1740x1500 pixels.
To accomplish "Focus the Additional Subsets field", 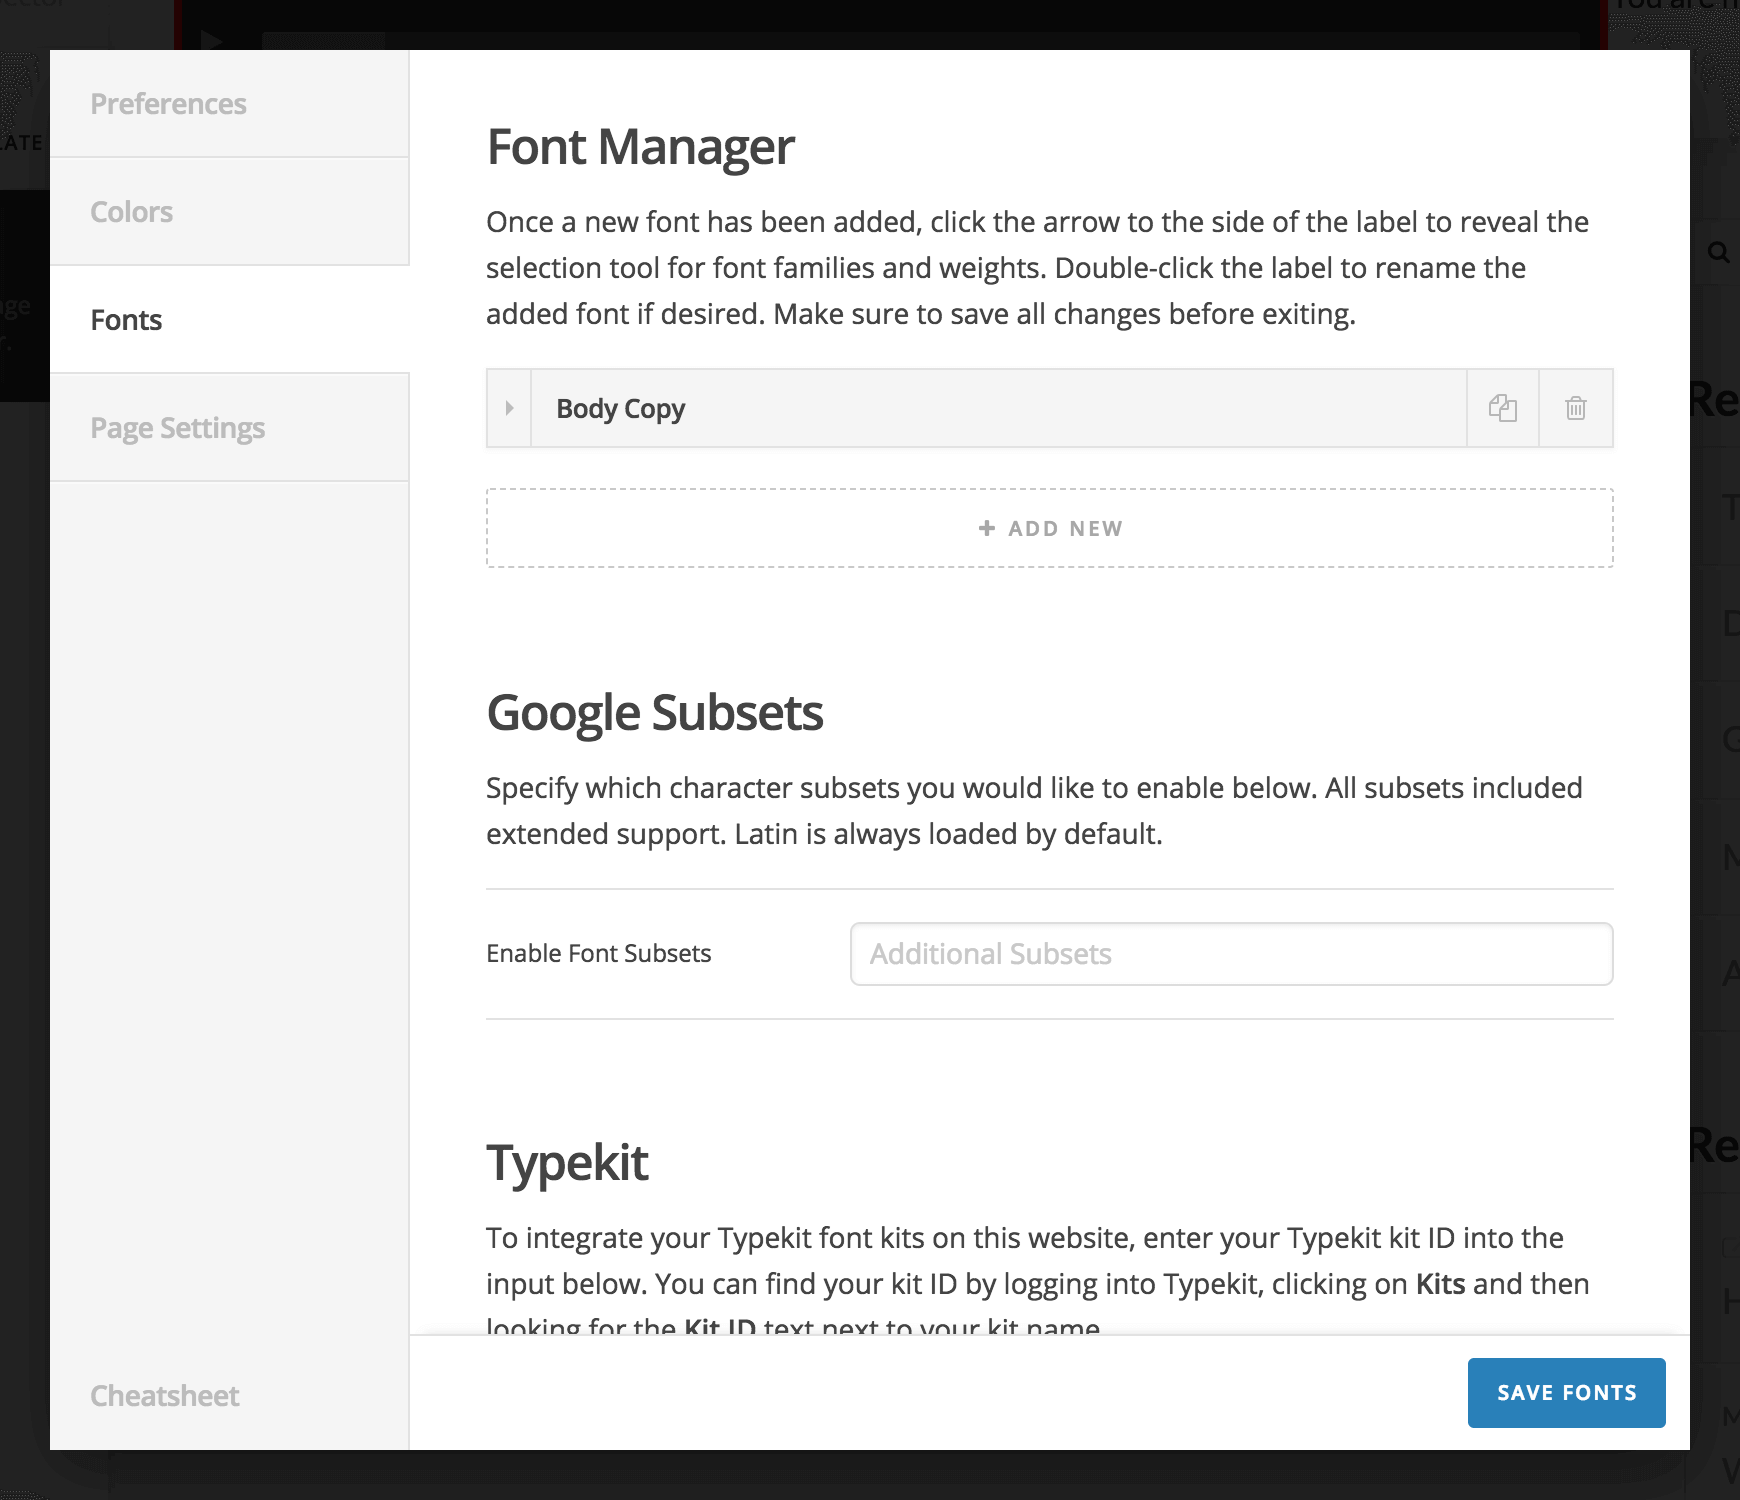I will (x=1231, y=954).
